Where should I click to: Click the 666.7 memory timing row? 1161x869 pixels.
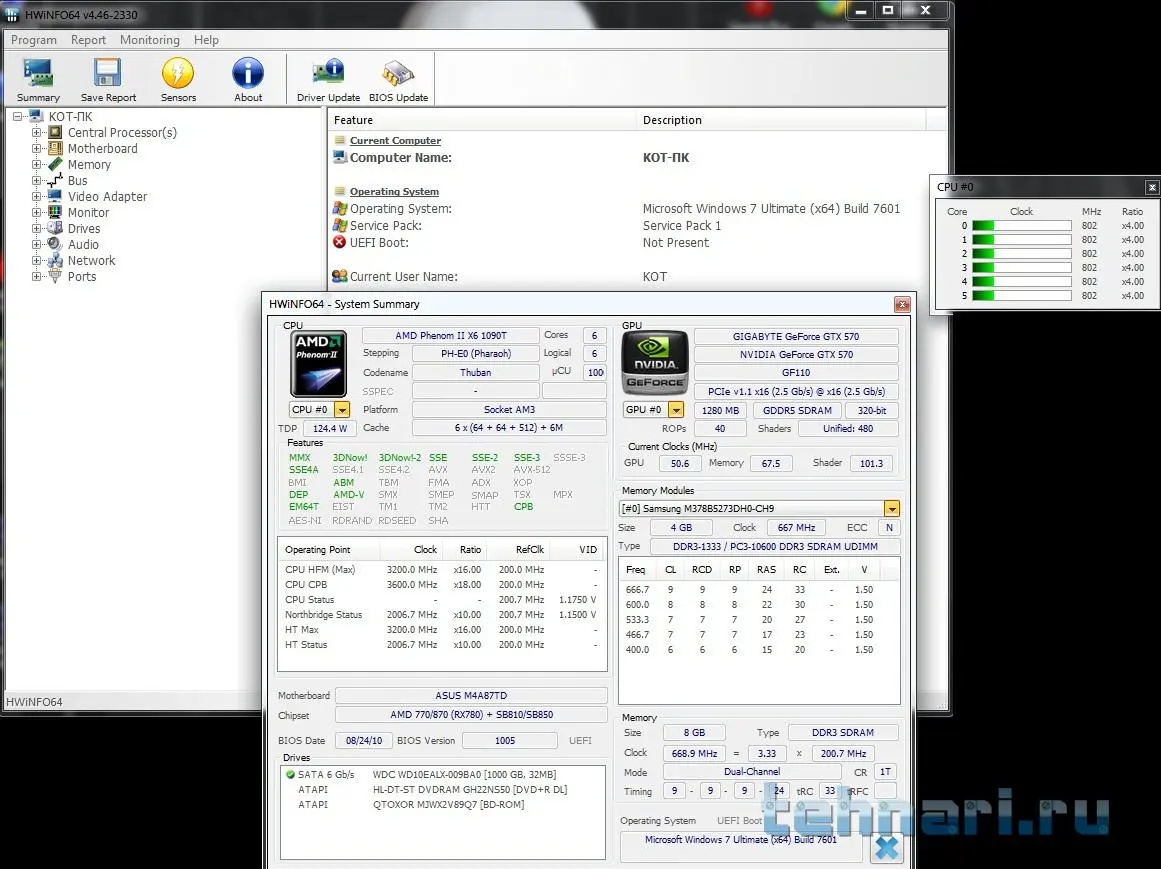coord(758,590)
